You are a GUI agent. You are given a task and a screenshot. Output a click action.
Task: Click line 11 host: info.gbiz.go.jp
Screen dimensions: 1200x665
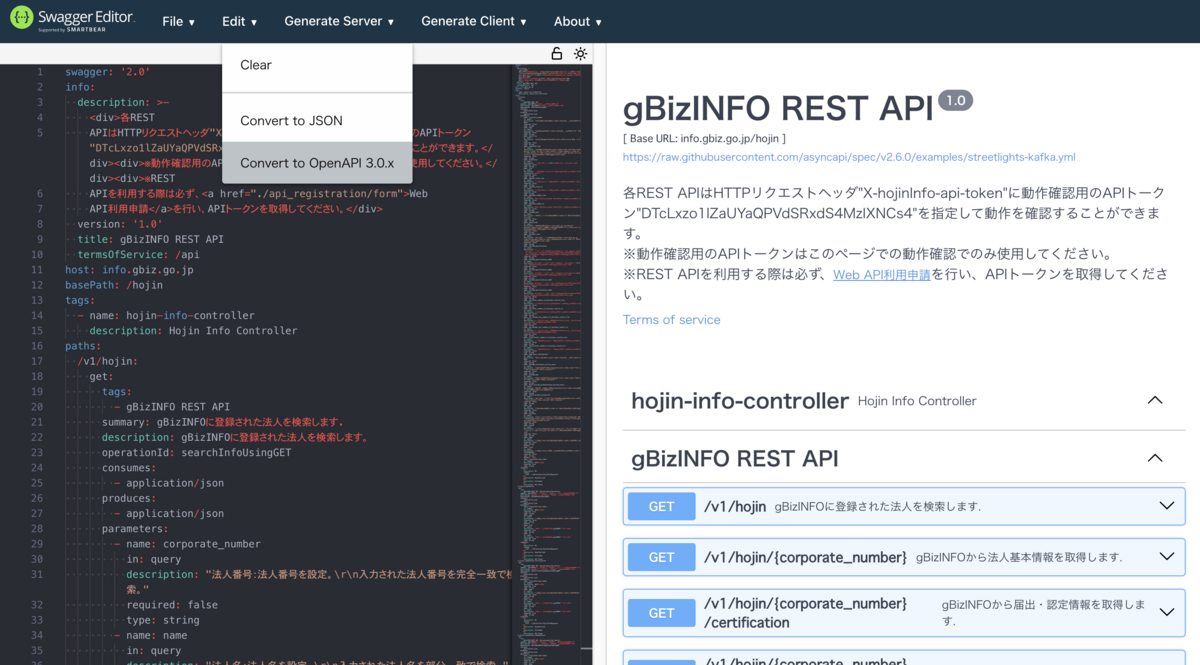point(130,270)
